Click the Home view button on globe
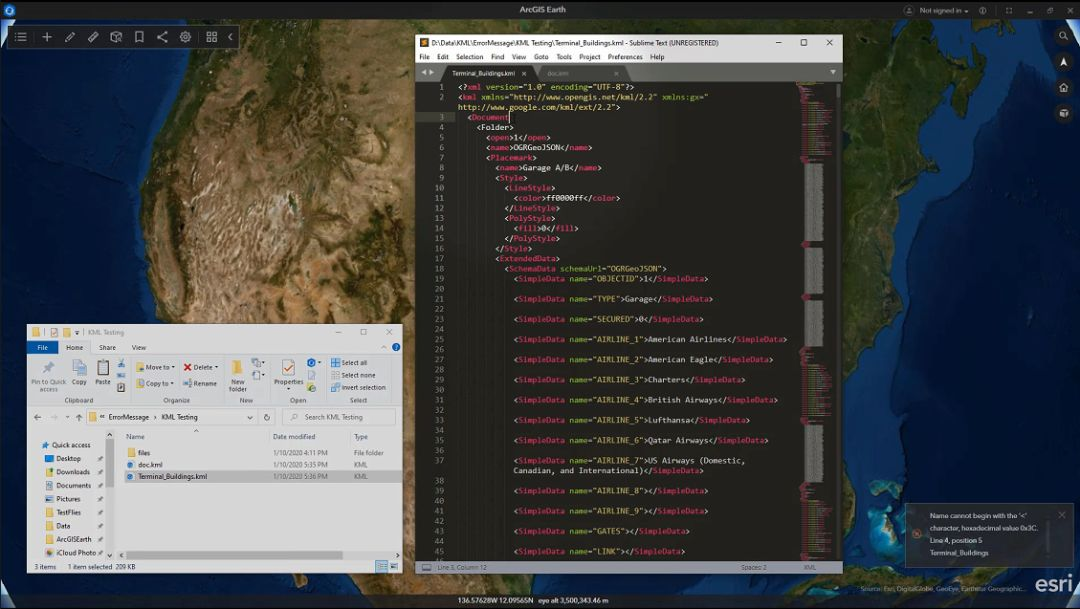 point(1064,87)
